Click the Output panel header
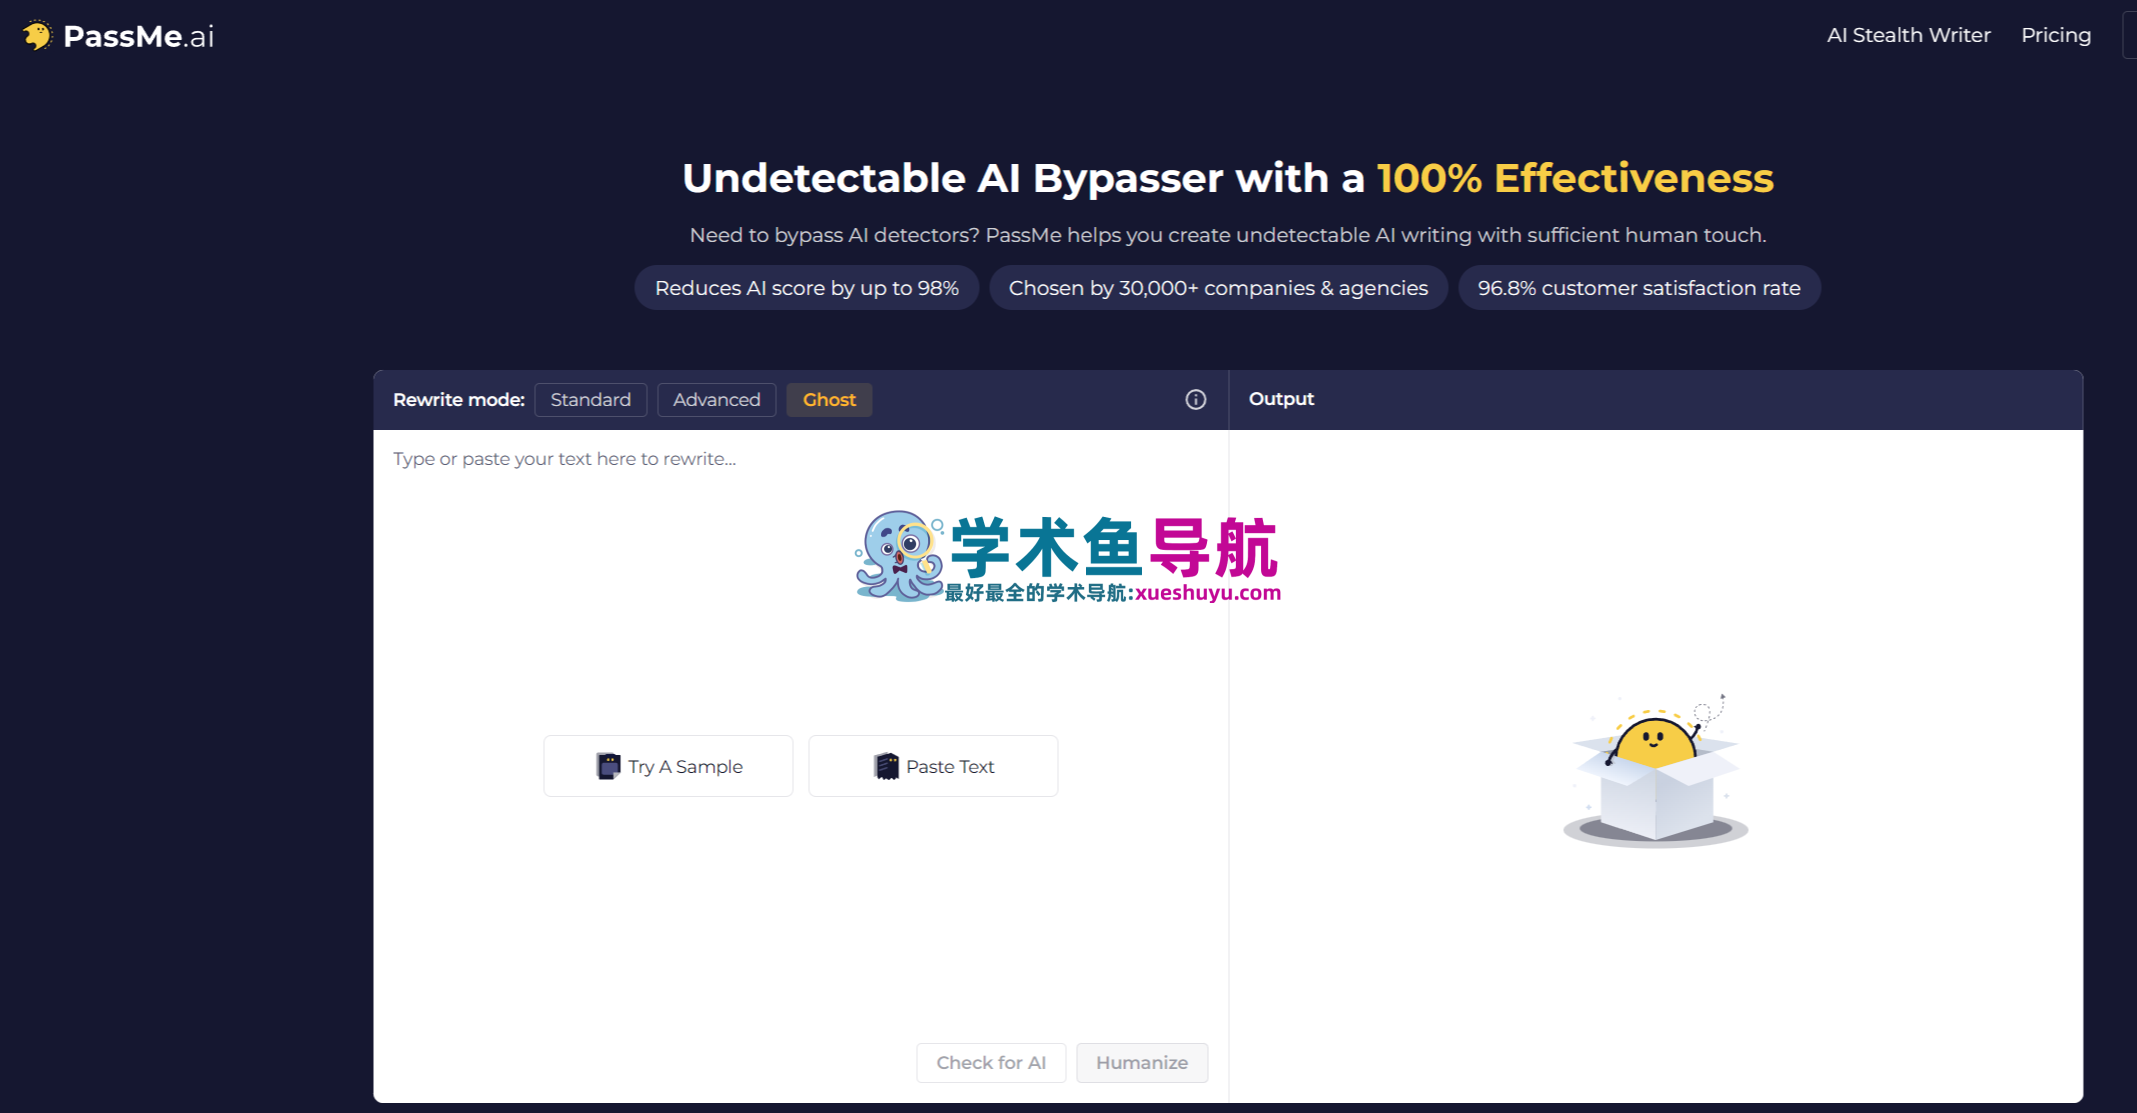The width and height of the screenshot is (2137, 1113). (x=1281, y=399)
